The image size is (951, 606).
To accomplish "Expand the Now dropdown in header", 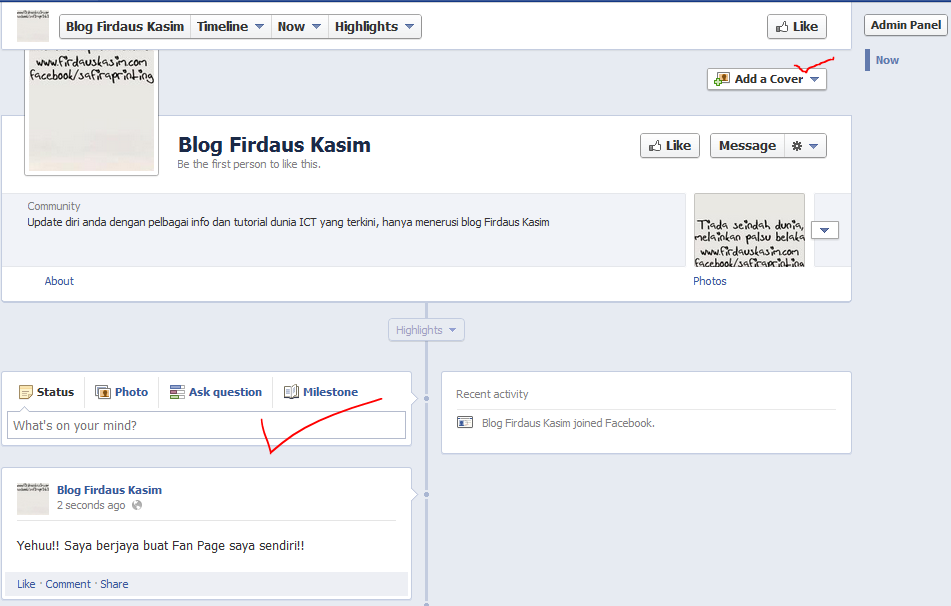I will pyautogui.click(x=299, y=27).
